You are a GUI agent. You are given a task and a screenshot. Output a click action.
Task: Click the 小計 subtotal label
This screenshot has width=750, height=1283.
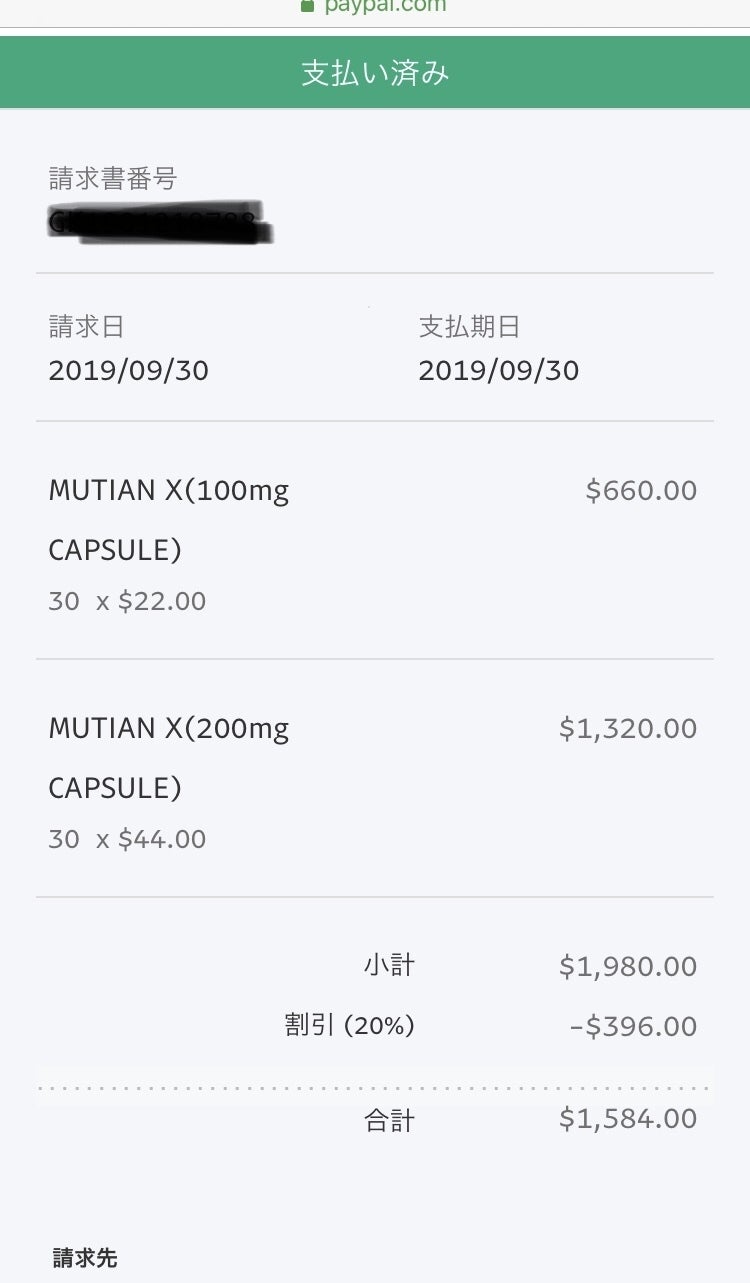point(389,966)
